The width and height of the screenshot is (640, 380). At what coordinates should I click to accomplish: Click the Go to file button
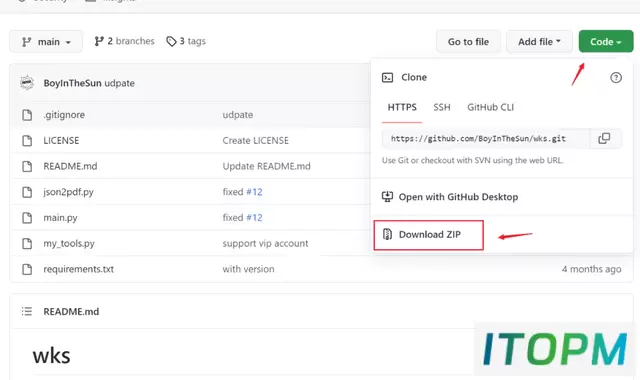(468, 42)
